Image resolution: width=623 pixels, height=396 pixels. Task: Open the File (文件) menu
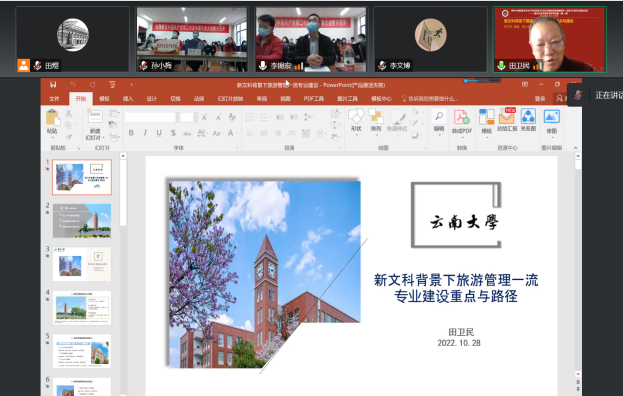54,99
